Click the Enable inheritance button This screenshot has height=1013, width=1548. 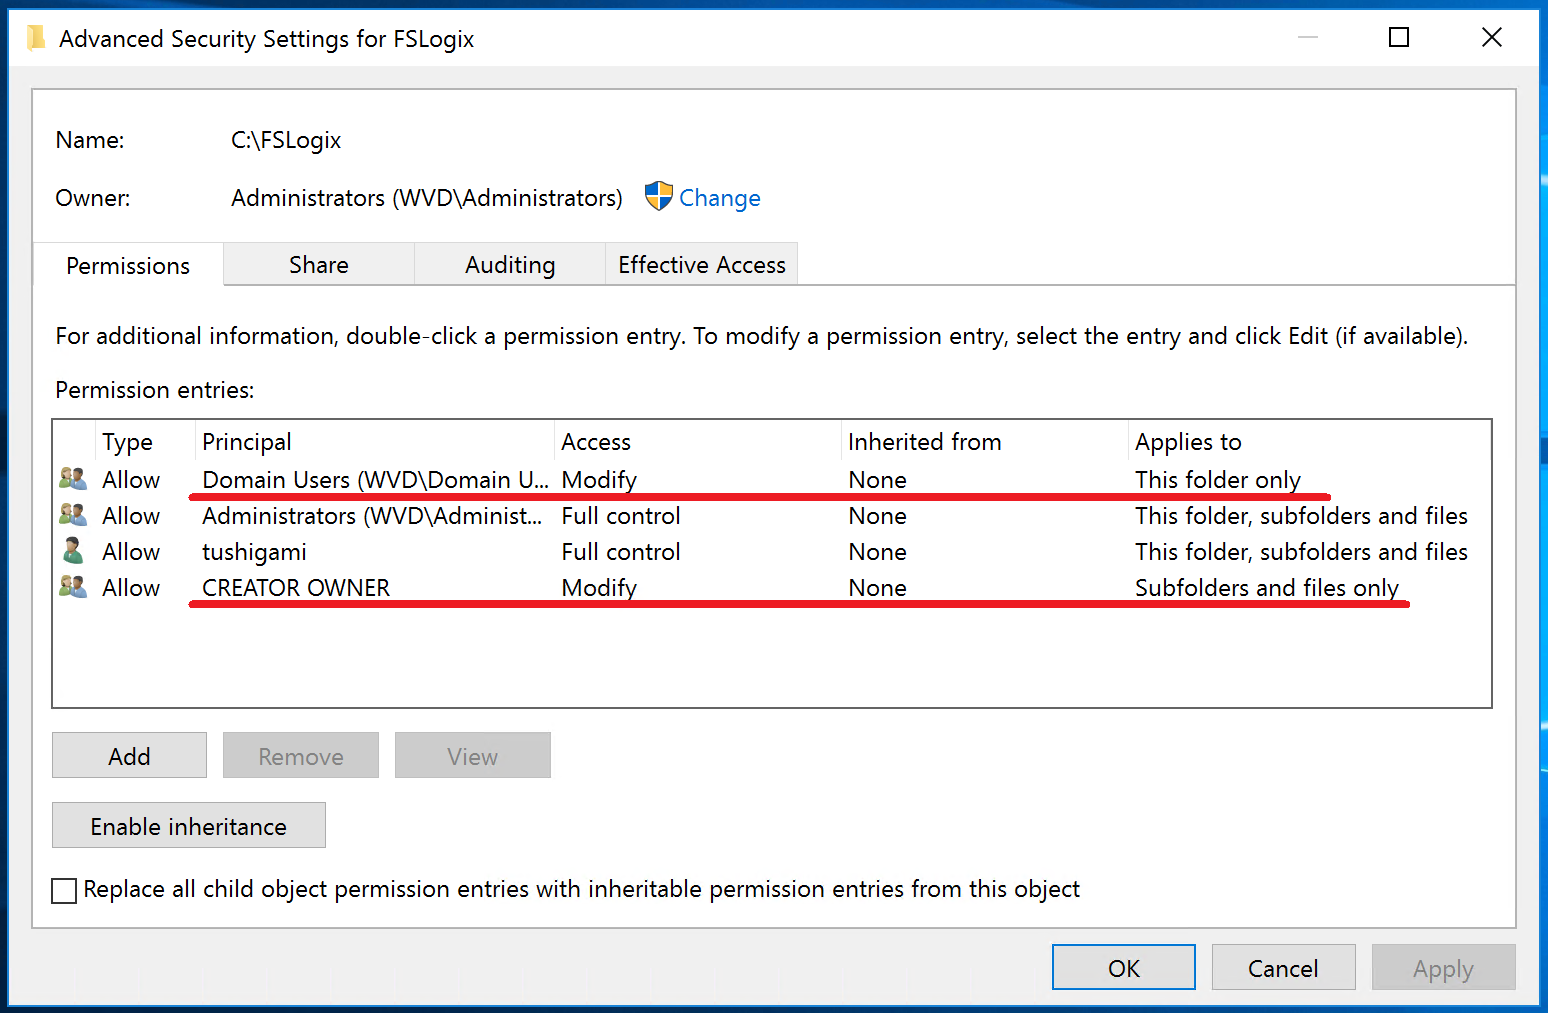(188, 825)
